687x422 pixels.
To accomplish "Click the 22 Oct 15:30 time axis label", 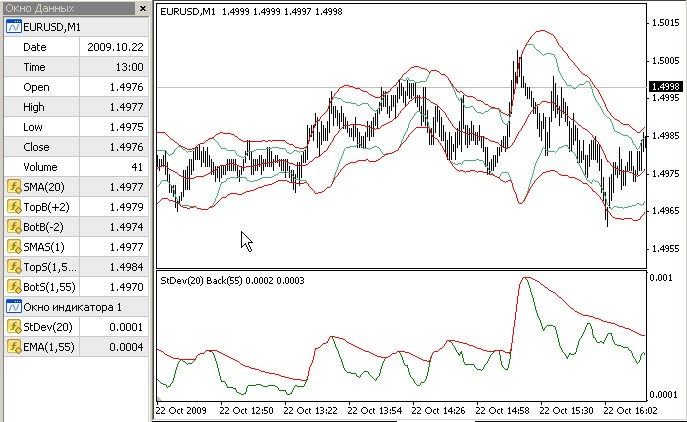I will [566, 411].
